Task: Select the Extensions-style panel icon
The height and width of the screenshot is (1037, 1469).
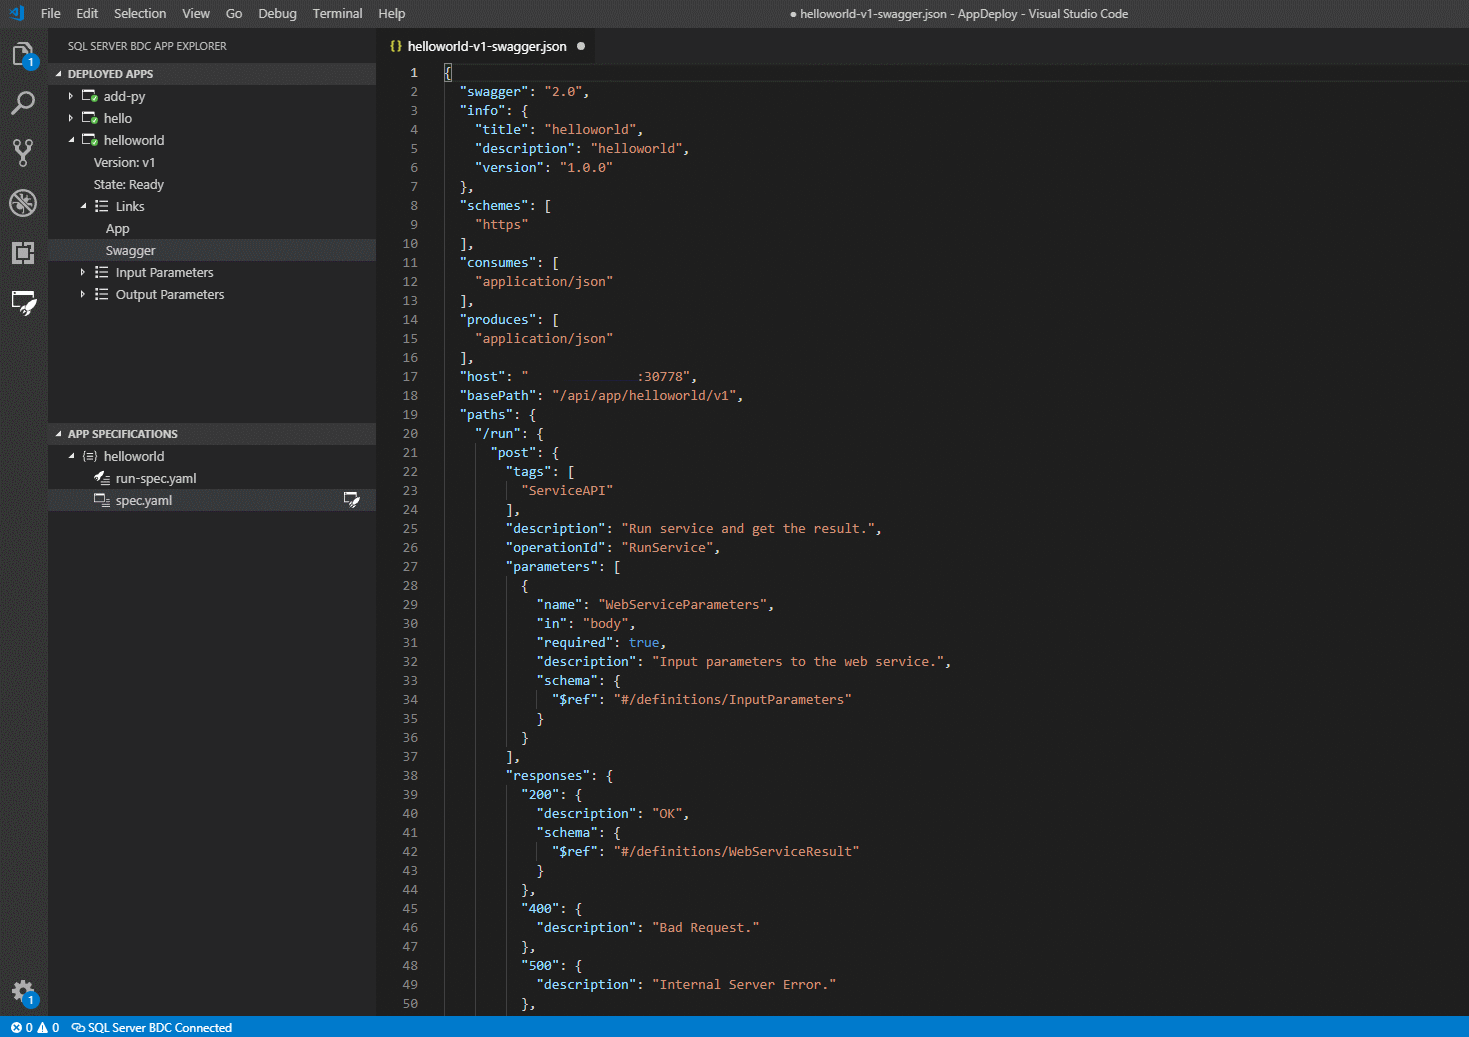Action: click(24, 252)
